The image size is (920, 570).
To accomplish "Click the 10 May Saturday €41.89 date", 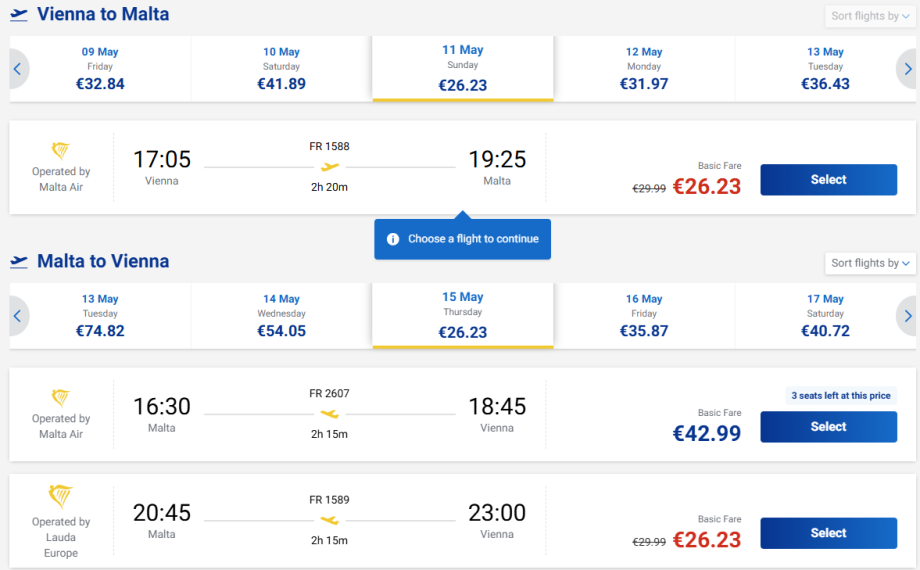I will coord(281,68).
